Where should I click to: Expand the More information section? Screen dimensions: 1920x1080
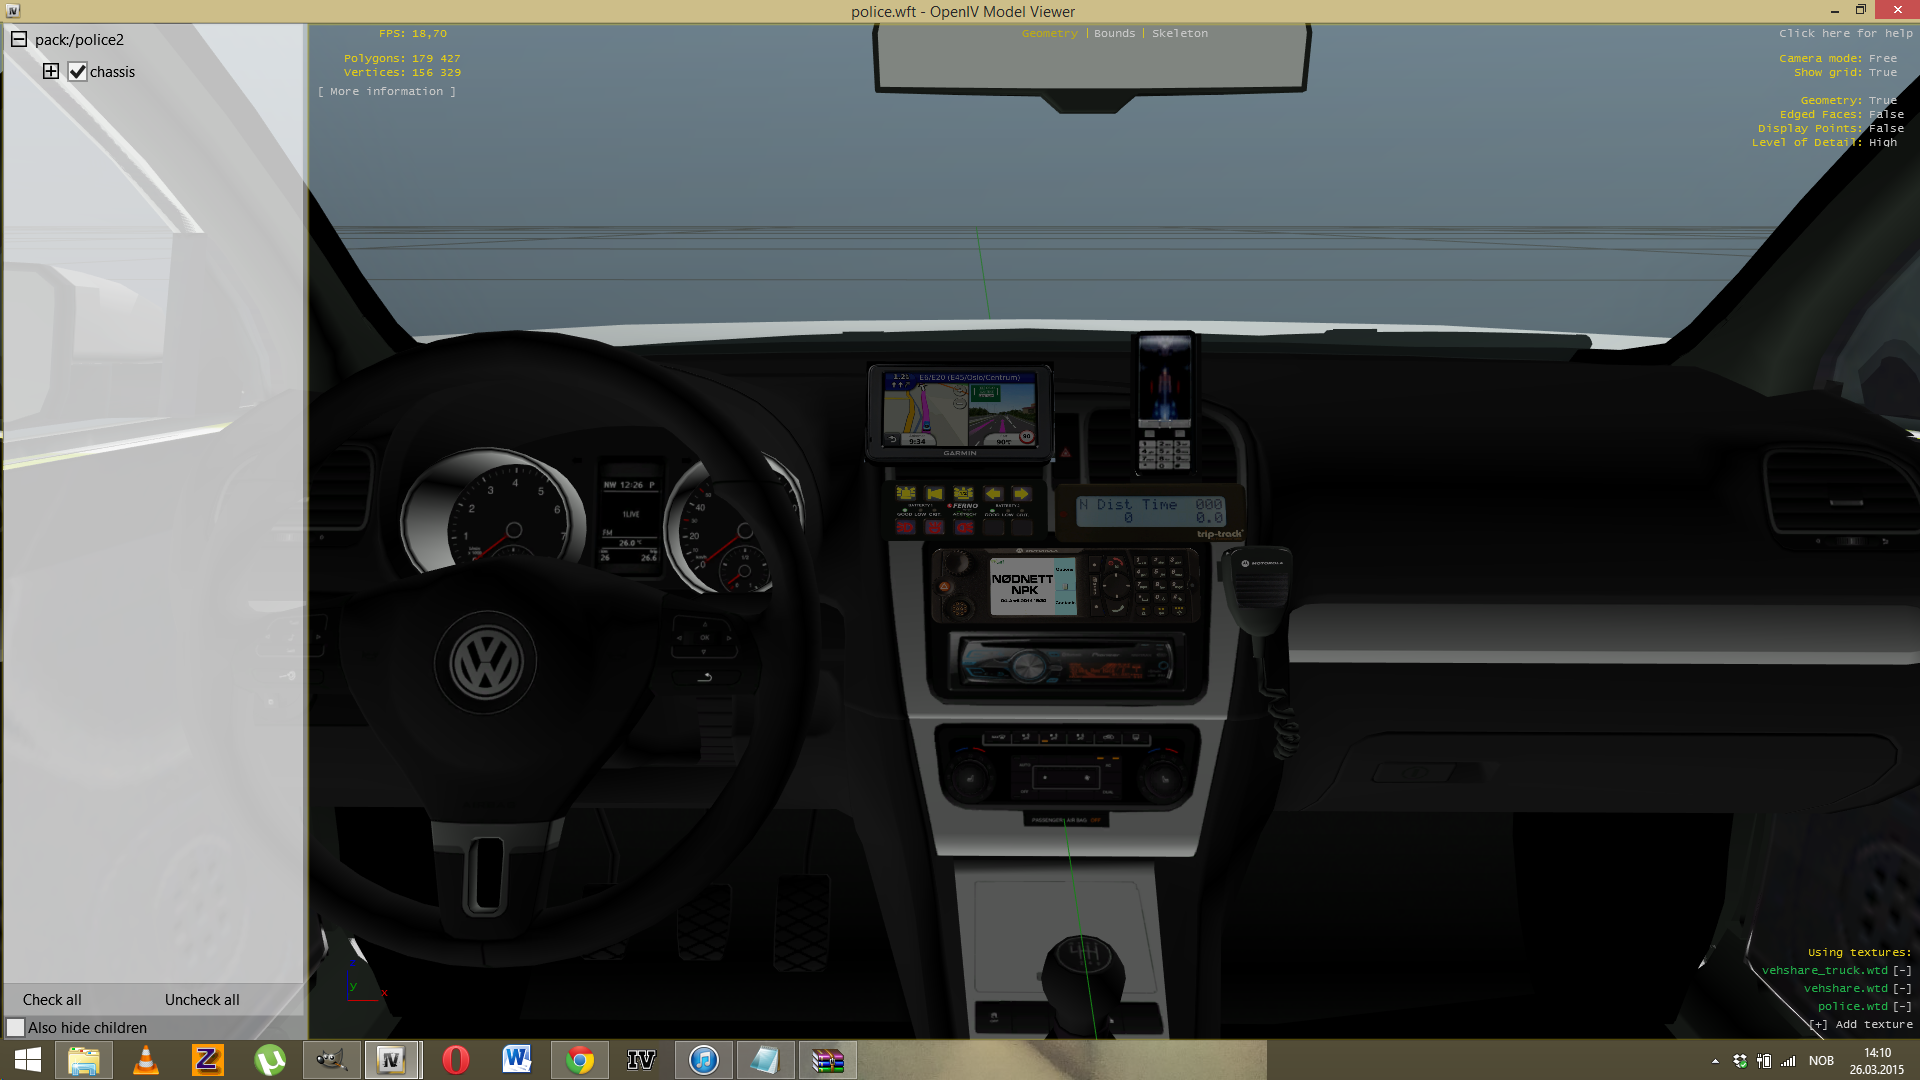pos(387,91)
